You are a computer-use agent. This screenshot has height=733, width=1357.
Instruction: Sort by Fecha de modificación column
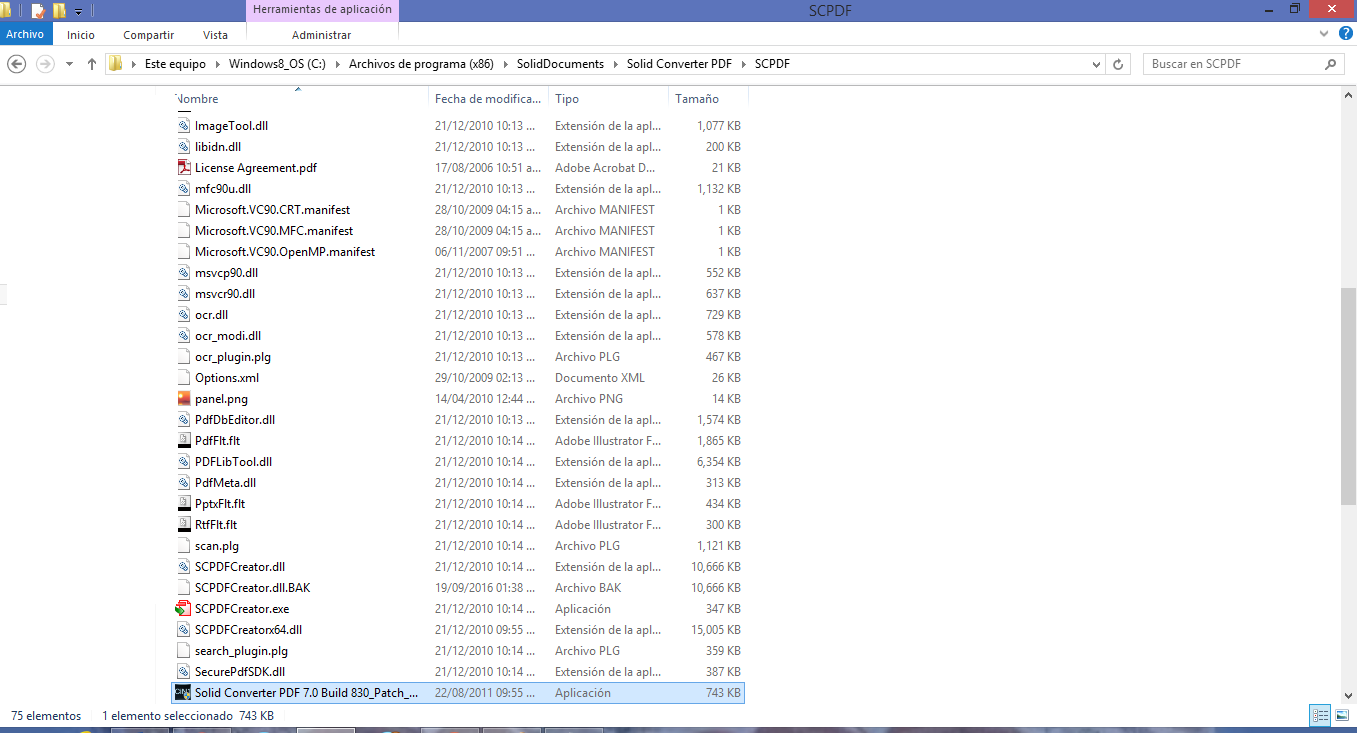click(x=489, y=99)
